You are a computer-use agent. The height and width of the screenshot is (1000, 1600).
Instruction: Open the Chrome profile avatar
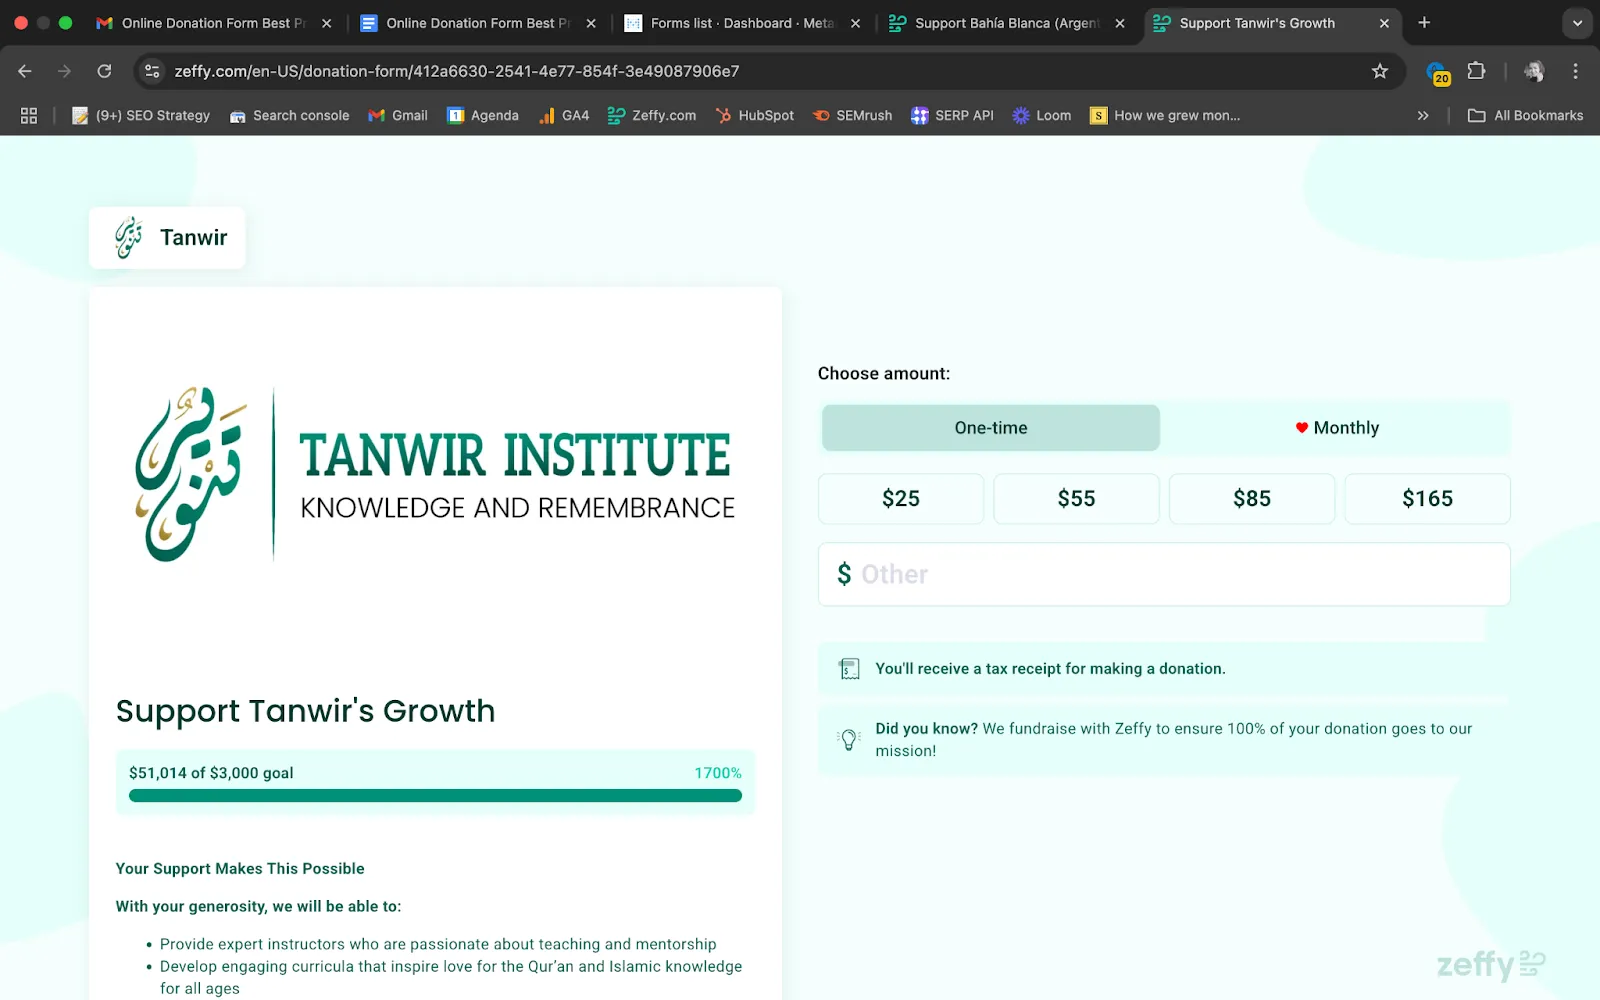tap(1533, 71)
